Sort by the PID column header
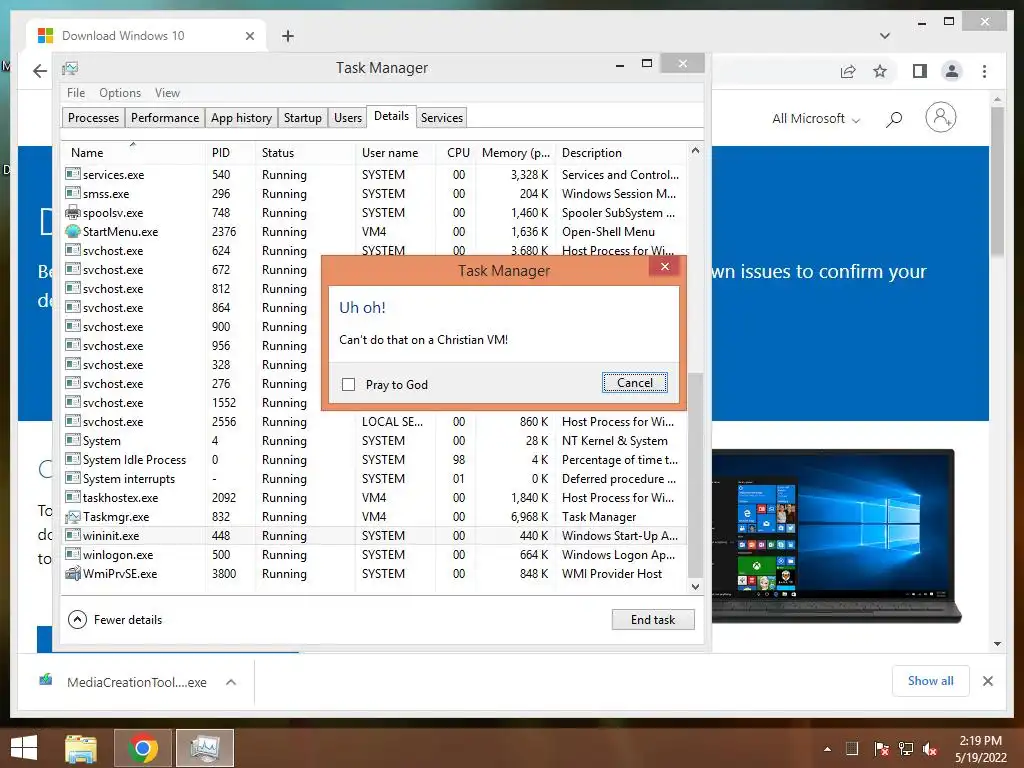This screenshot has height=768, width=1024. (x=230, y=153)
